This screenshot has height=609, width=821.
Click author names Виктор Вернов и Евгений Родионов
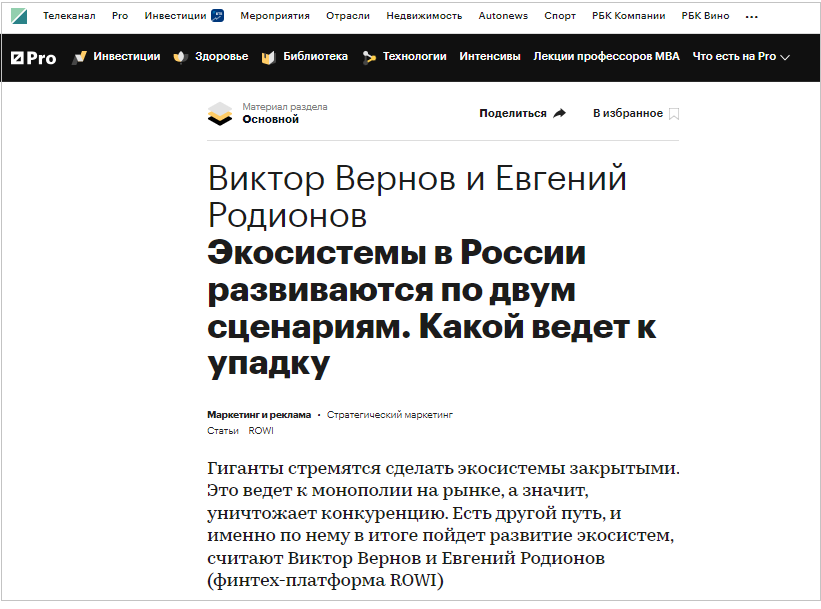click(417, 196)
